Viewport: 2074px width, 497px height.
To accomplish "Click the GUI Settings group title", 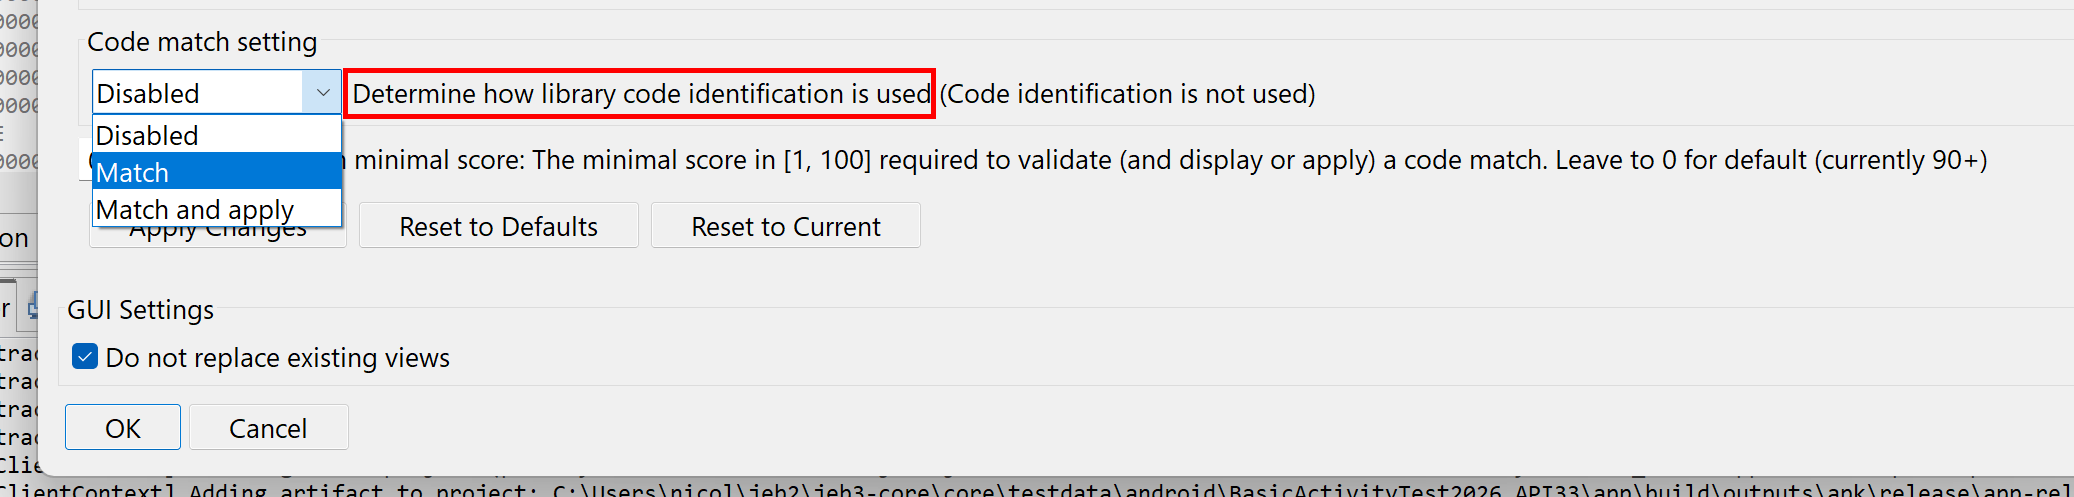I will pos(140,310).
